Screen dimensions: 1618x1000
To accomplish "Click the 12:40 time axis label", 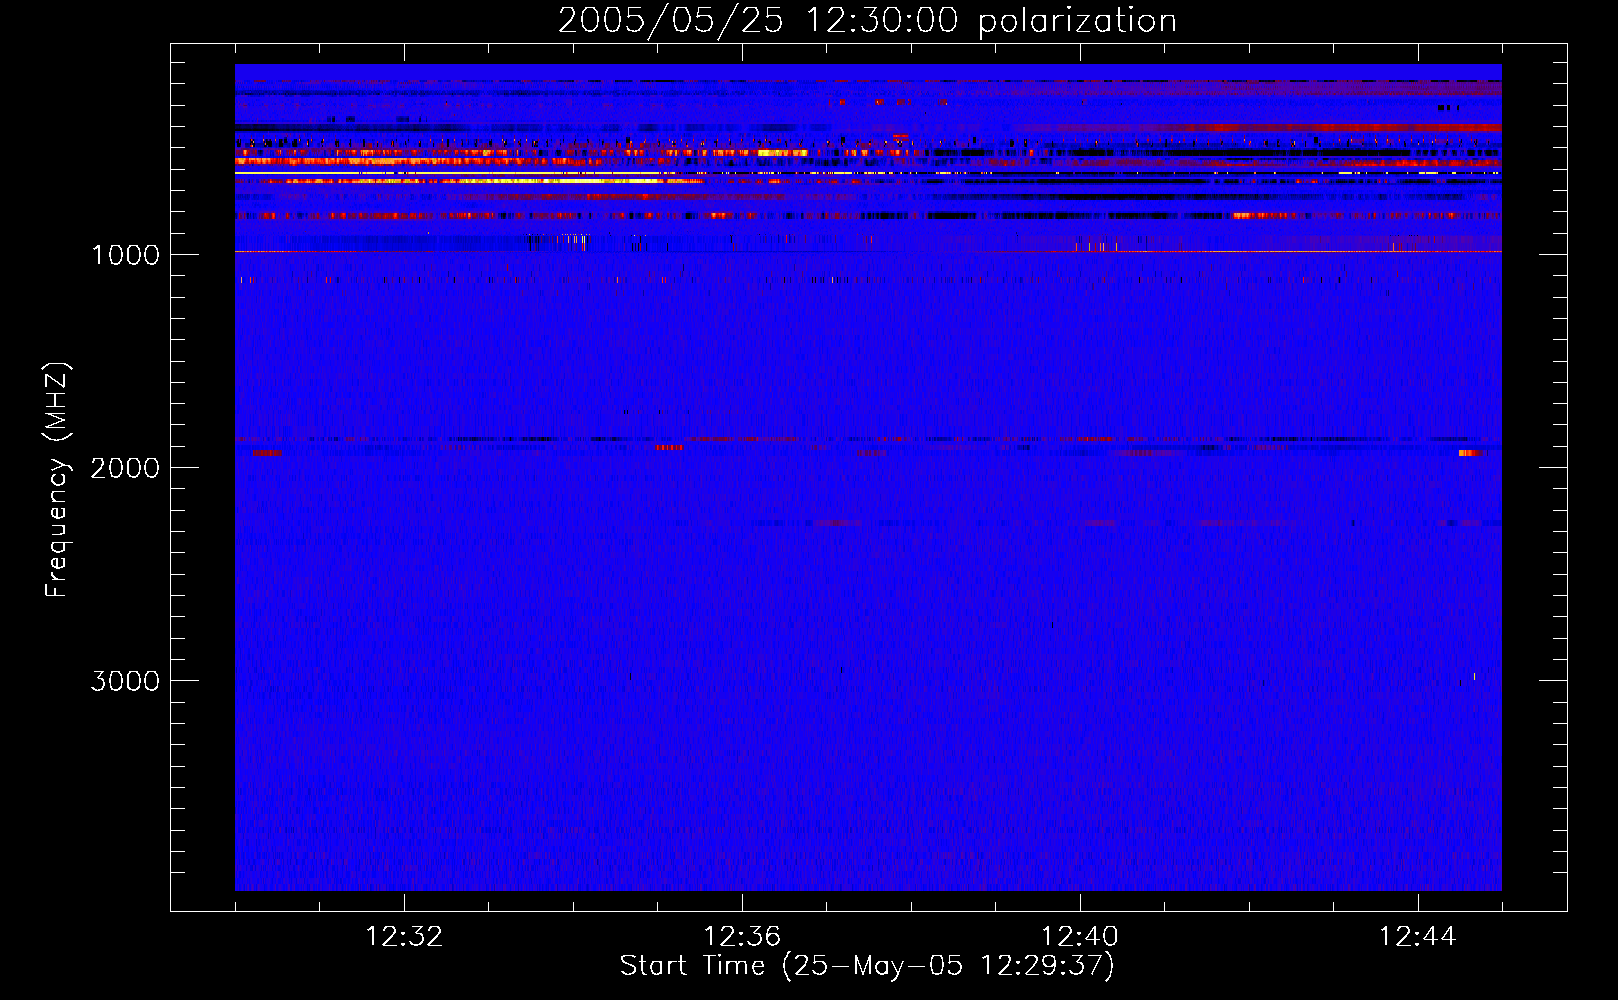I will point(1080,937).
